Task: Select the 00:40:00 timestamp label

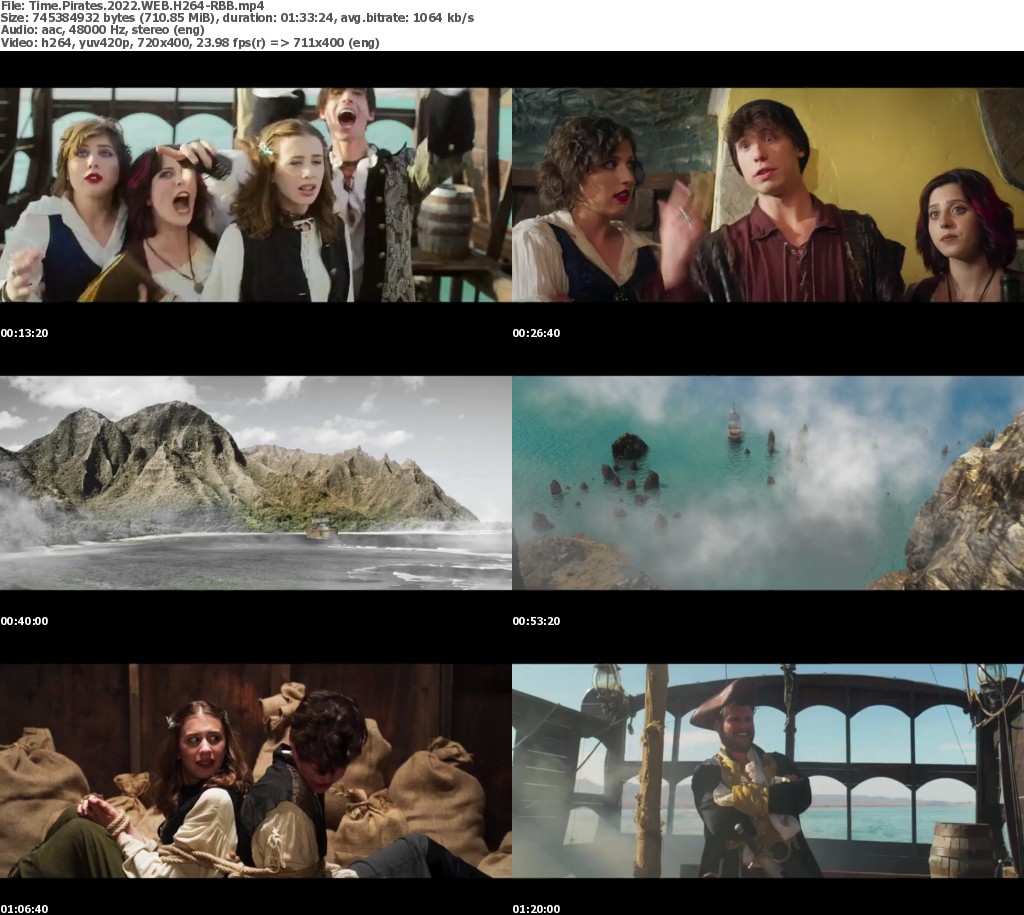Action: coord(24,621)
